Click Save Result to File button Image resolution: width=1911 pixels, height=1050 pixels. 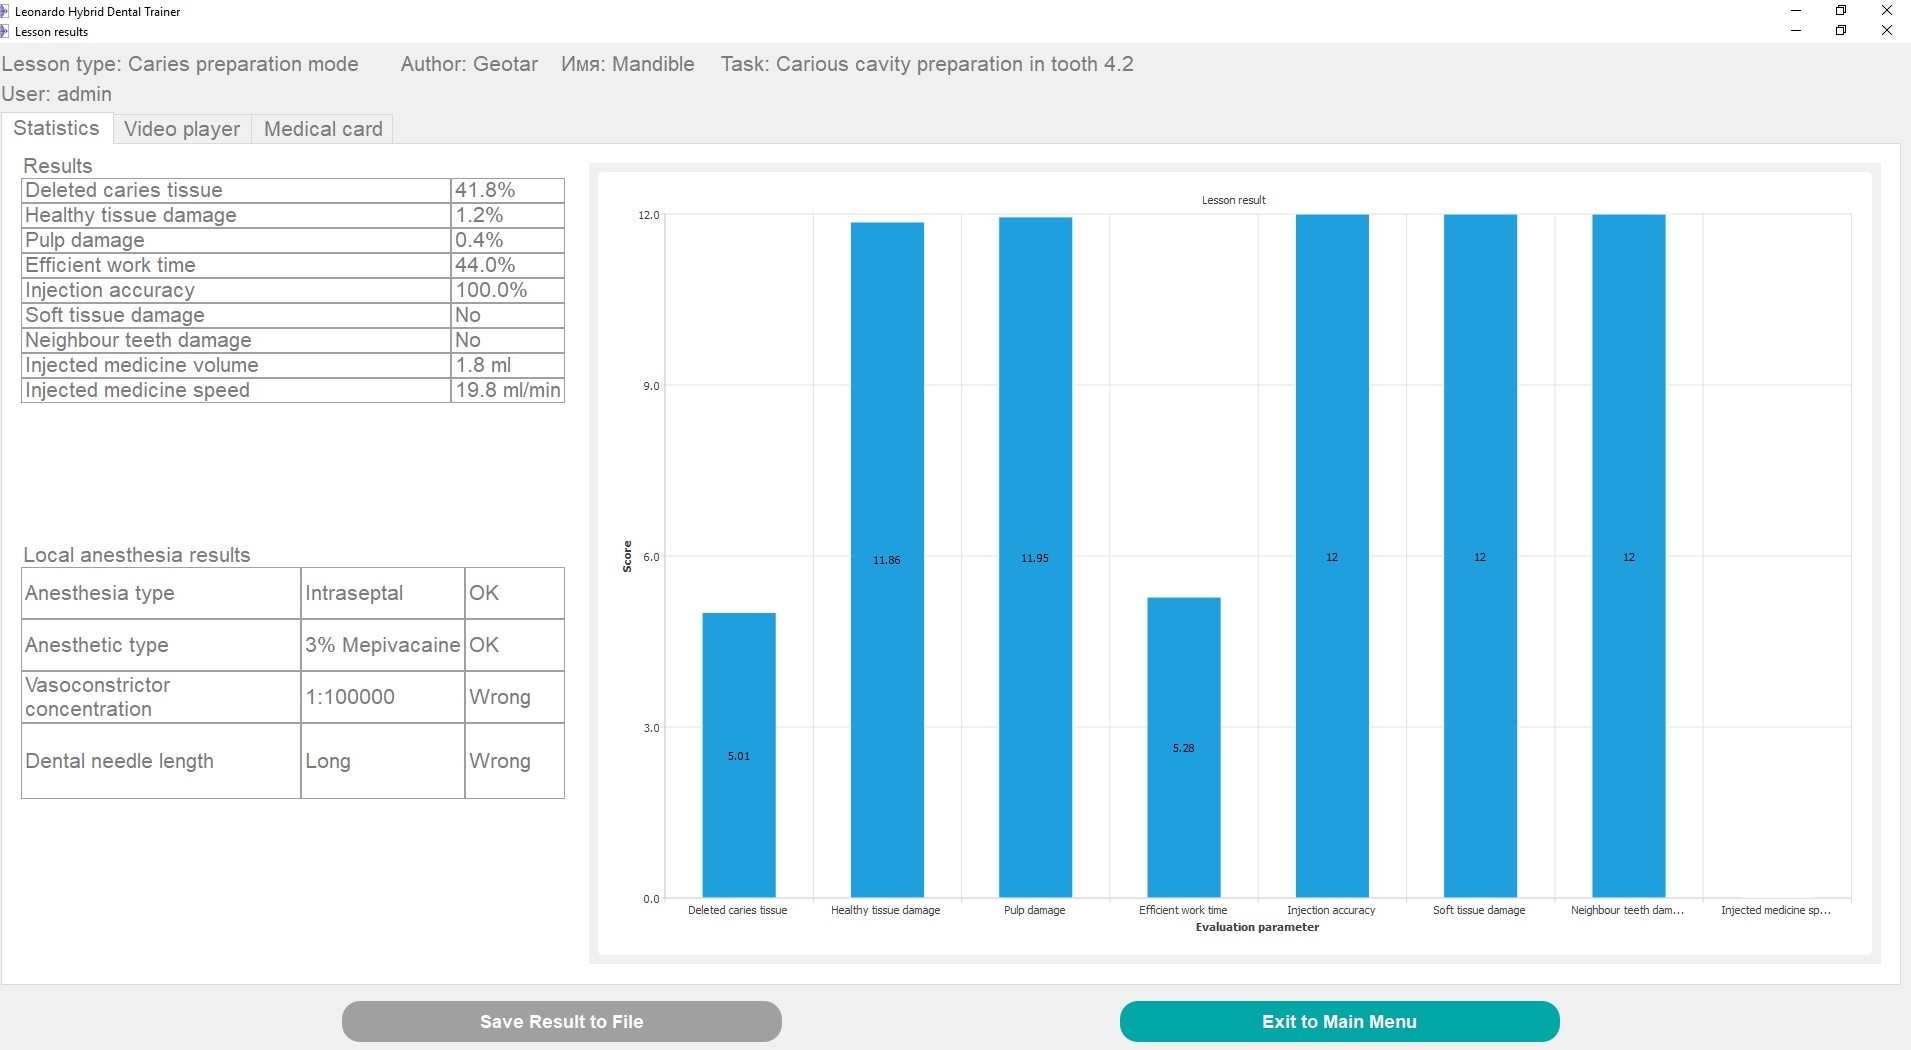coord(561,1021)
